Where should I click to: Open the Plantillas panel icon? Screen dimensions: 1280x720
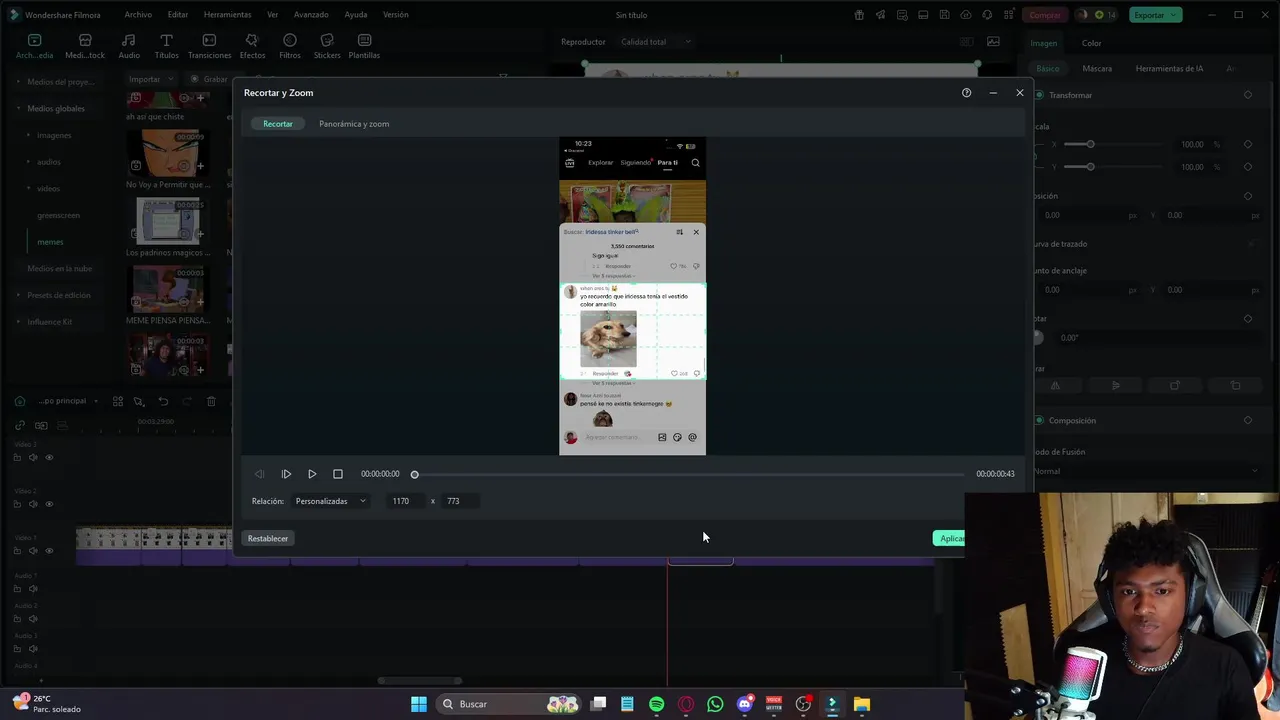(x=364, y=40)
